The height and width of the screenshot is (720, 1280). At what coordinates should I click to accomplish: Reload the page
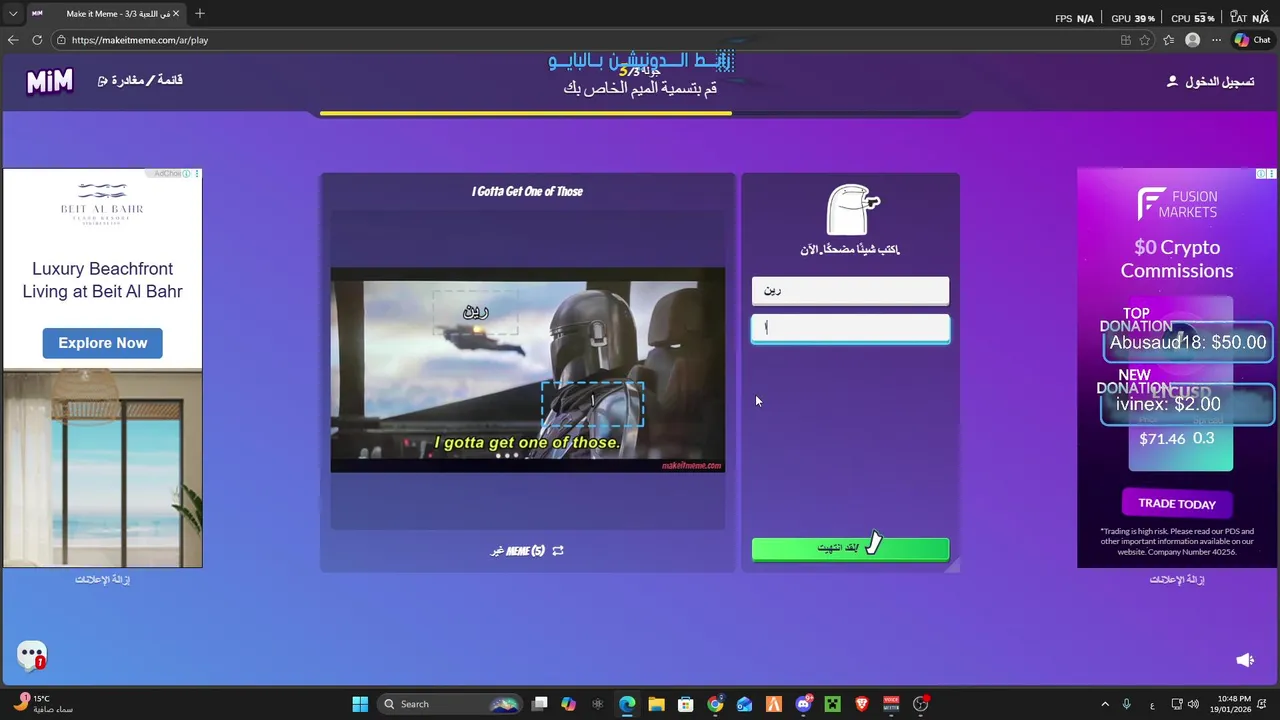pos(37,40)
